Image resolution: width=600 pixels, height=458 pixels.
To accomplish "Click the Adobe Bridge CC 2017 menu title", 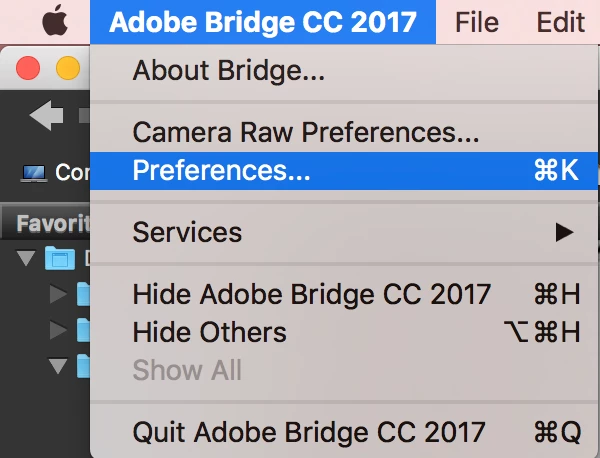I will tap(262, 21).
